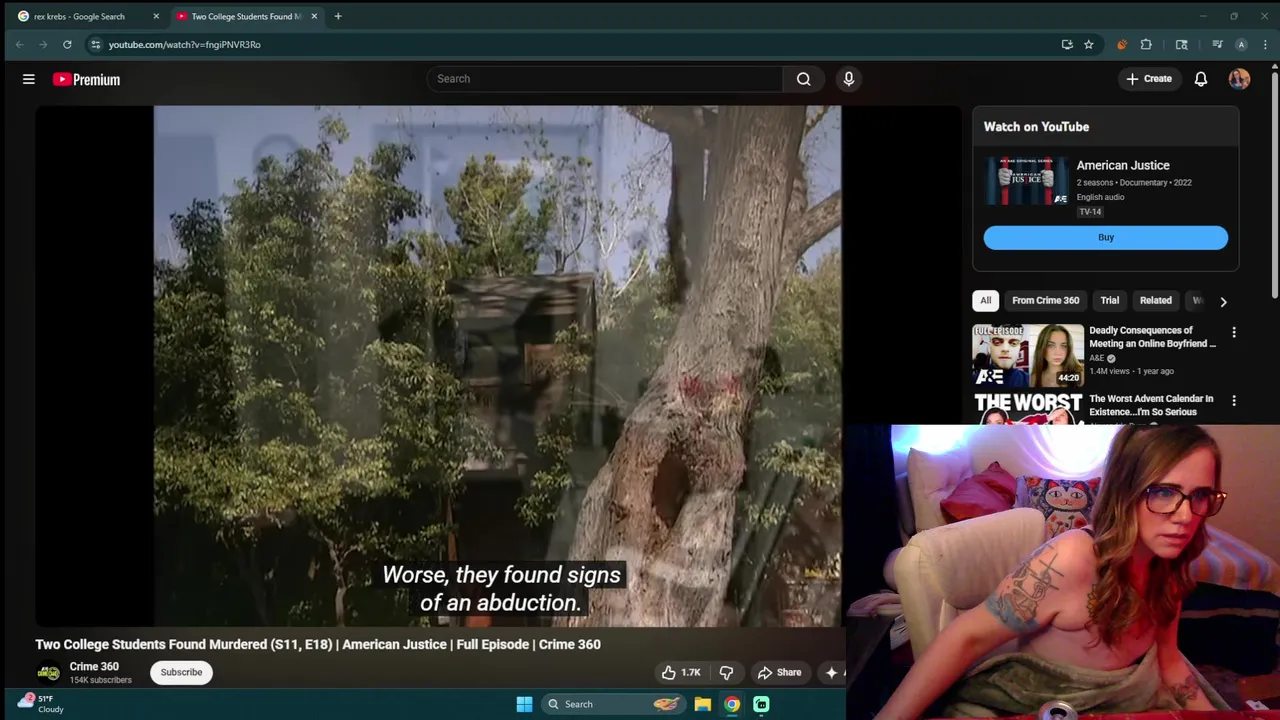Click the Windows taskbar search box
The width and height of the screenshot is (1280, 720).
point(613,704)
